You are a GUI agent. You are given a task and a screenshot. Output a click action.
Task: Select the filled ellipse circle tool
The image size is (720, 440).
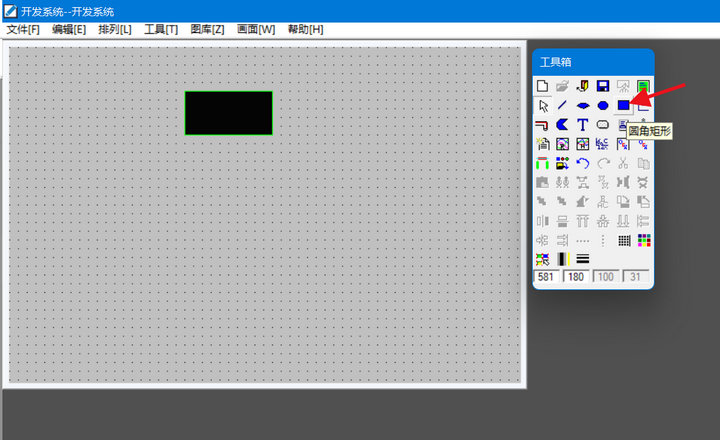pyautogui.click(x=603, y=105)
